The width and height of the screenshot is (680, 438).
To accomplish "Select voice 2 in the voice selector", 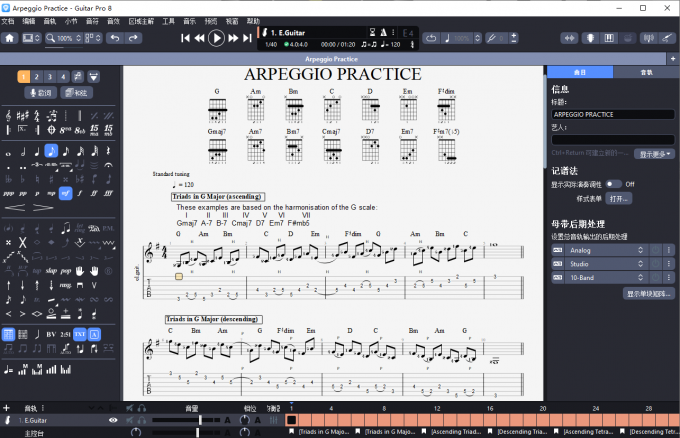I will 37,77.
